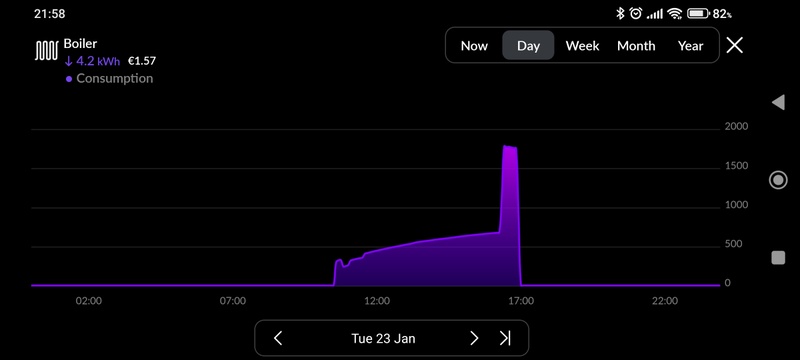The height and width of the screenshot is (360, 800).
Task: Tap the Android home circle button
Action: pos(778,180)
